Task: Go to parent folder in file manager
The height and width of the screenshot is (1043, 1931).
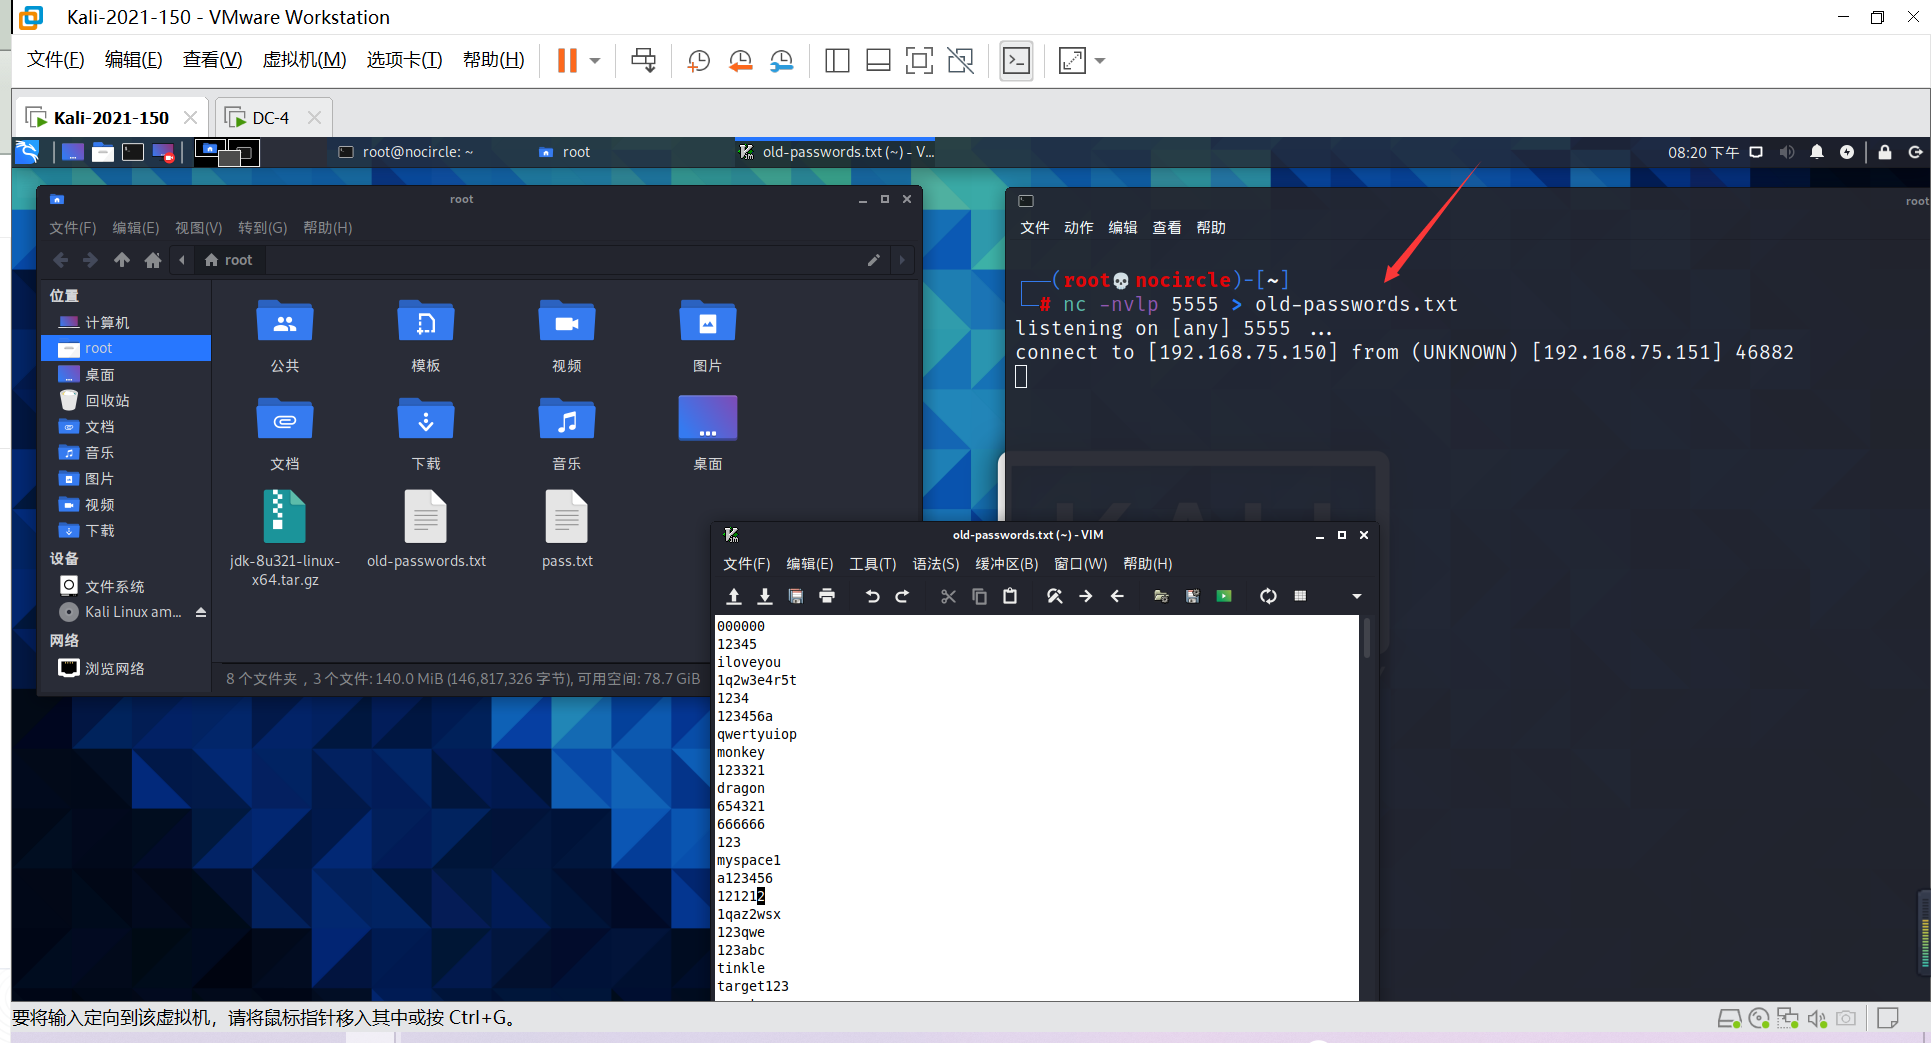Action: click(x=122, y=260)
